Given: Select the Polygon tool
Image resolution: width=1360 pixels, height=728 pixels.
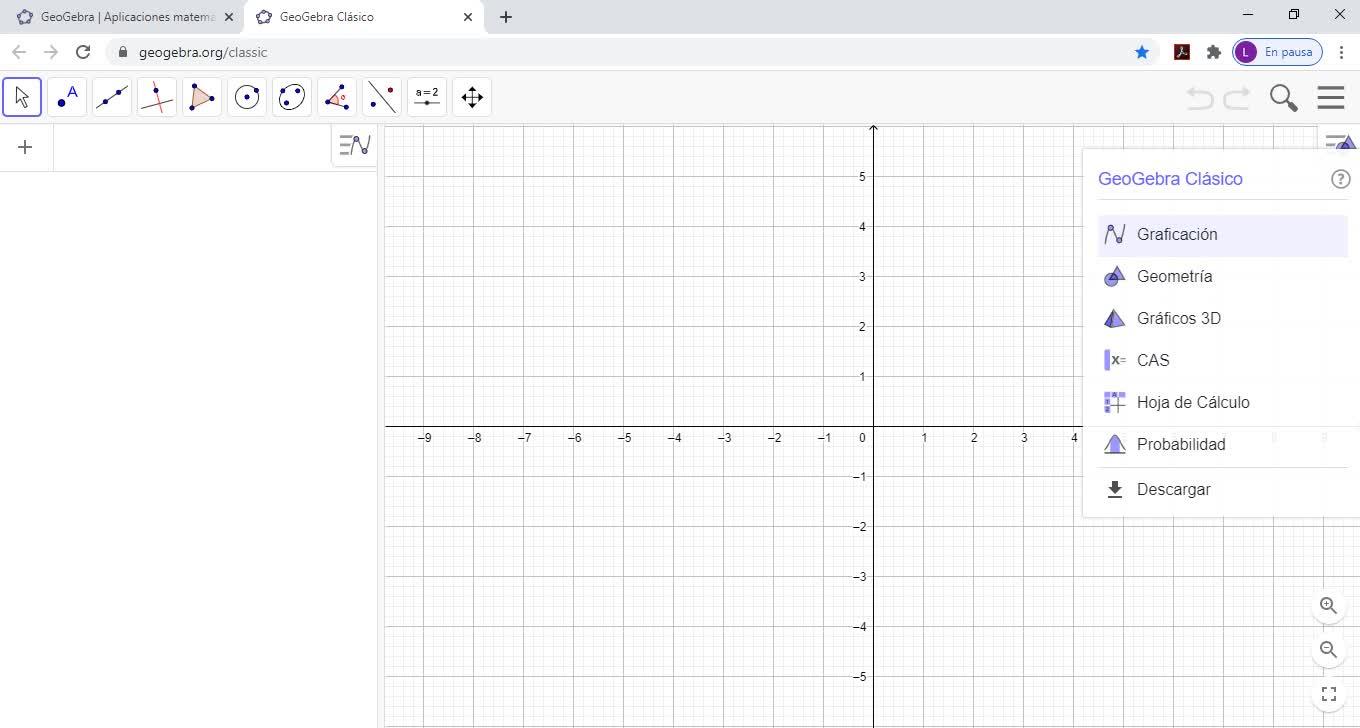Looking at the screenshot, I should (202, 97).
